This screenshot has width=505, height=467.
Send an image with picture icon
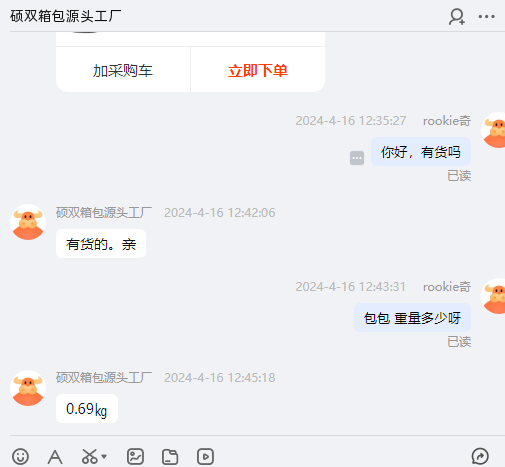[x=135, y=456]
